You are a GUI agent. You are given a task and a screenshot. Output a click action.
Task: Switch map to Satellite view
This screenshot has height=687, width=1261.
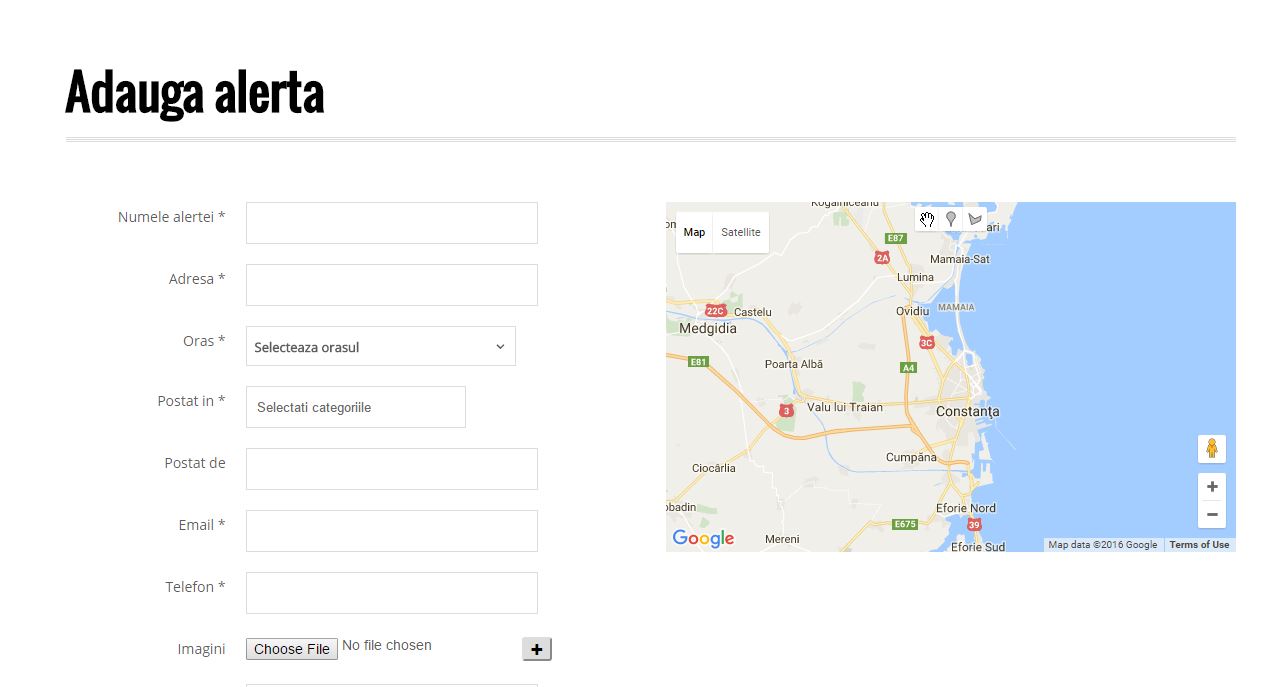741,232
